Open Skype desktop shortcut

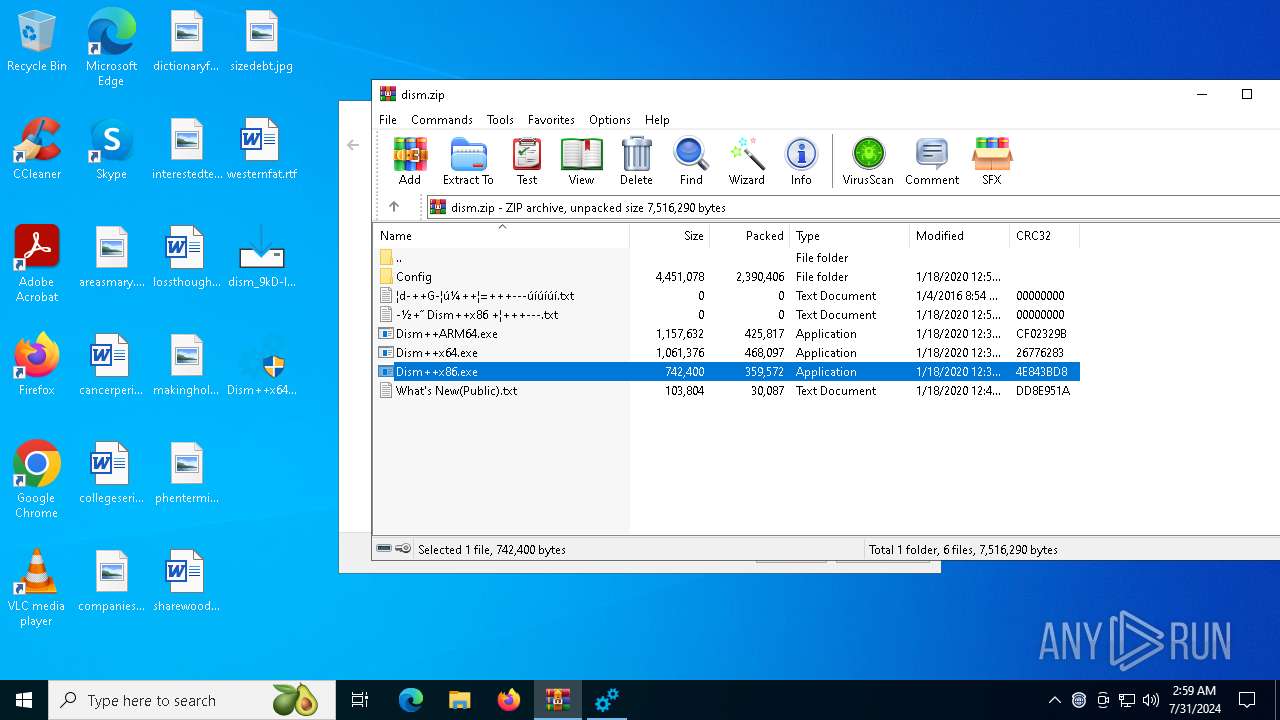[x=111, y=149]
